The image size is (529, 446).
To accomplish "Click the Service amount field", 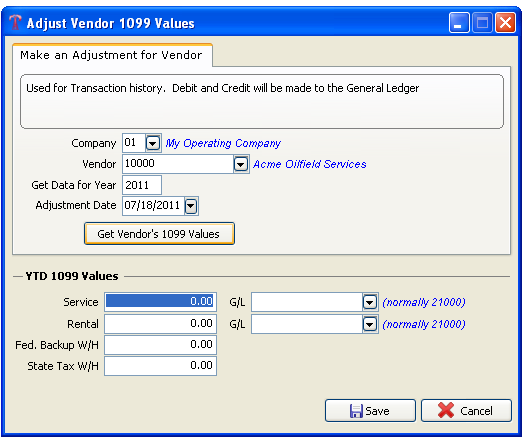I will pyautogui.click(x=161, y=301).
